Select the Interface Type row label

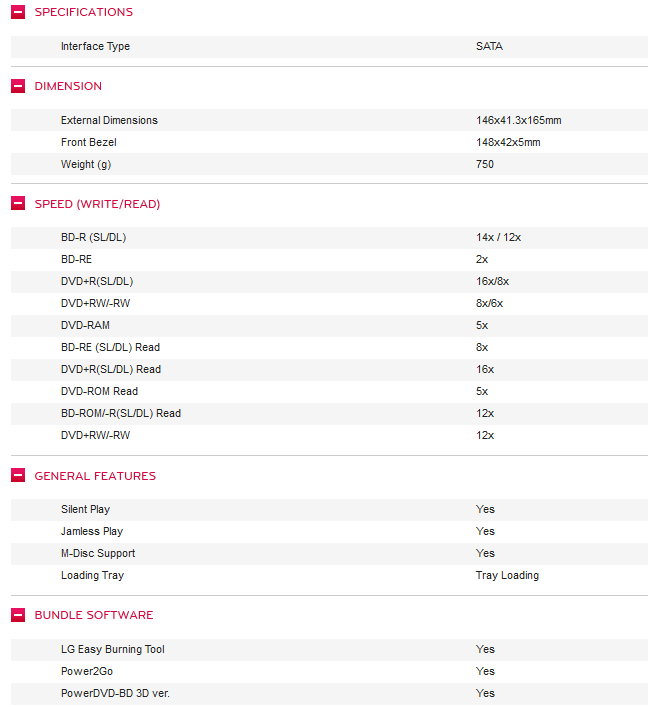(x=95, y=47)
